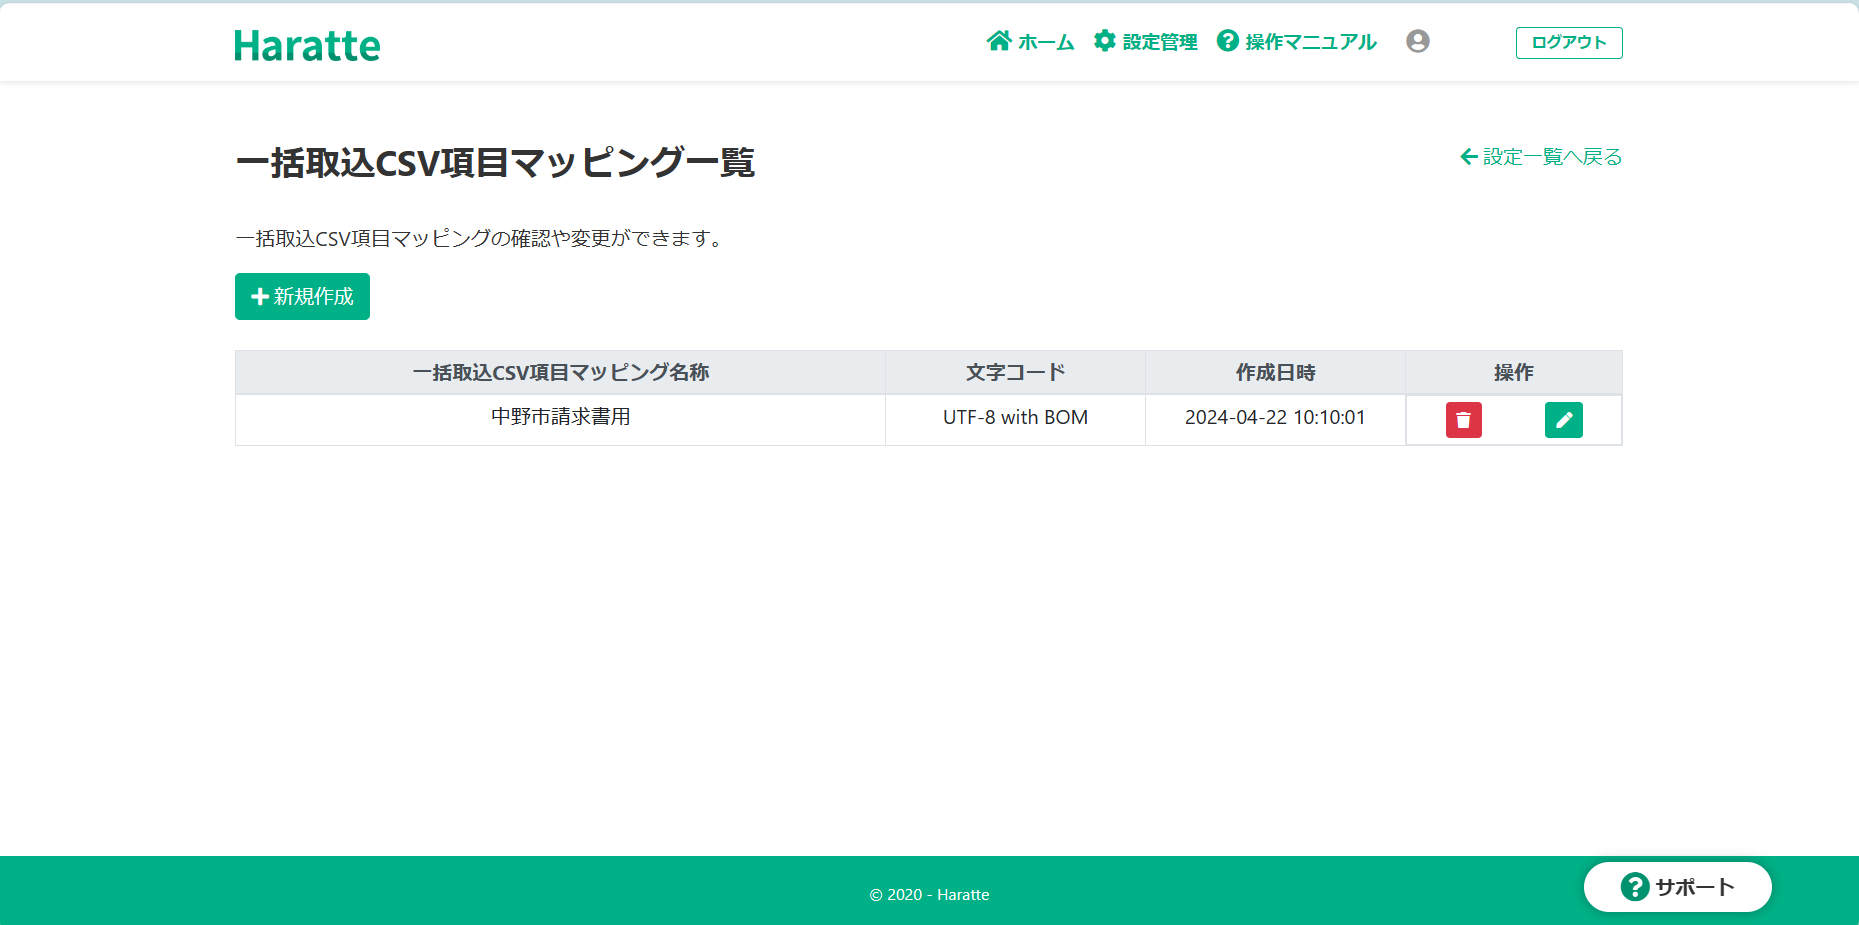Follow the 設定一覧へ戻る back link
Screen dimensions: 1859x925
pyautogui.click(x=1541, y=157)
